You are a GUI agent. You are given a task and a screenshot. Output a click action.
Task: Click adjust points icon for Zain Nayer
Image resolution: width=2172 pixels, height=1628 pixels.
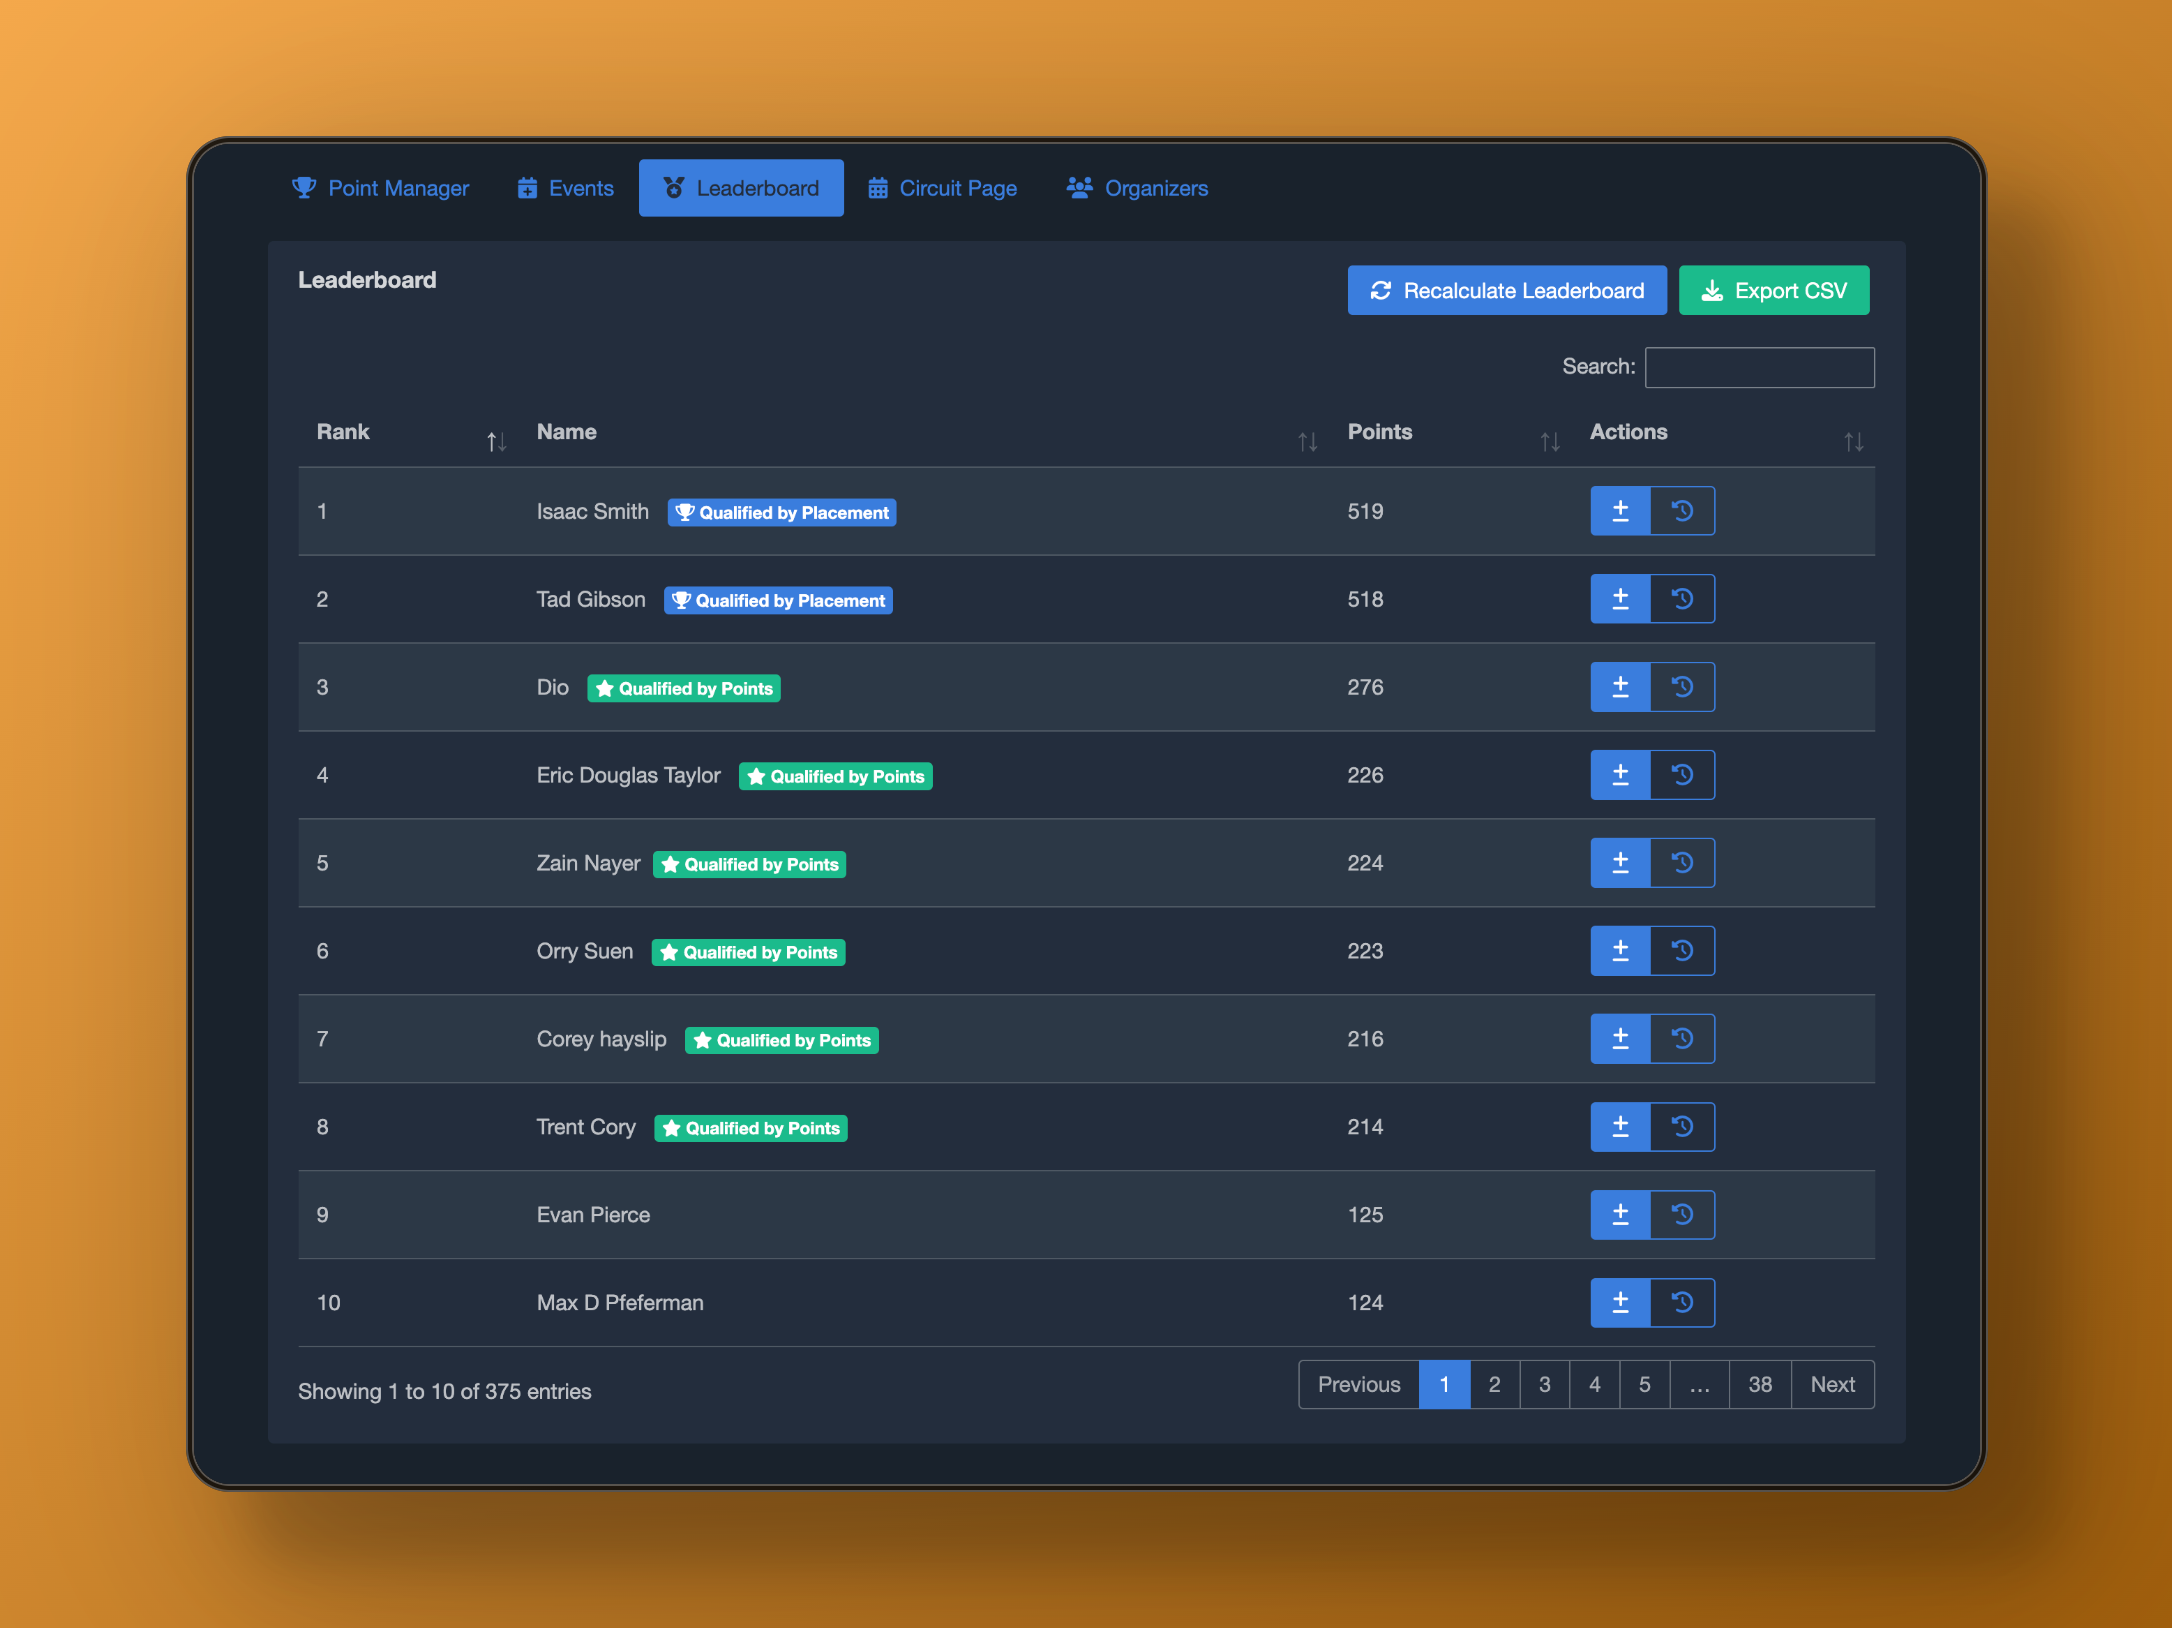1620,863
